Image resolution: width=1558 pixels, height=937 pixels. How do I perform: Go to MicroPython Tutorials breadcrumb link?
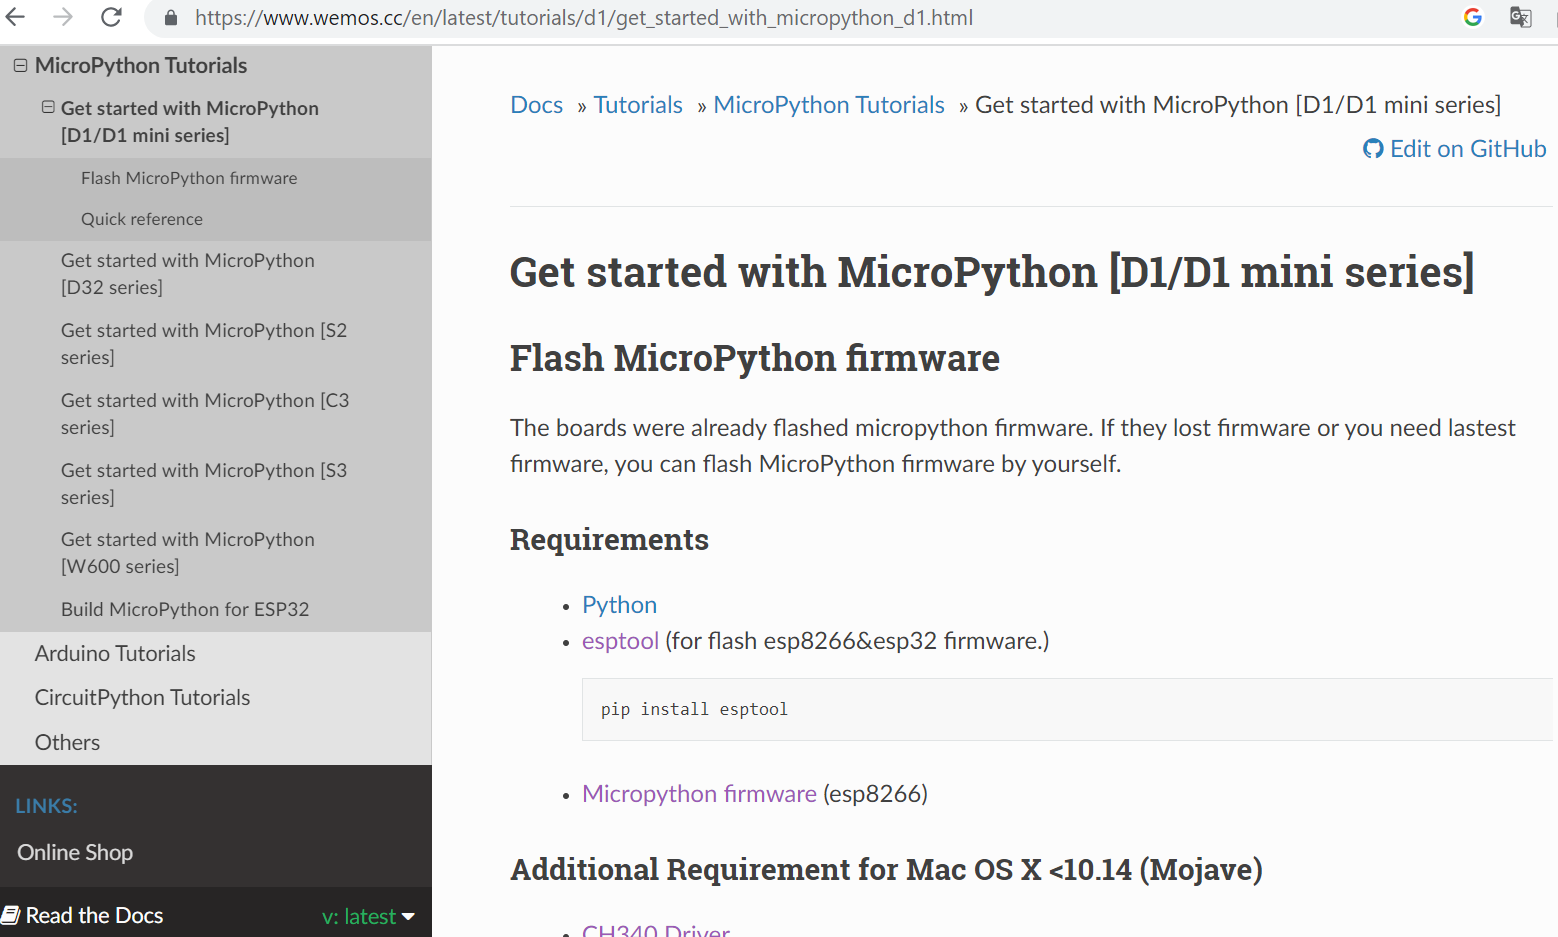tap(829, 105)
